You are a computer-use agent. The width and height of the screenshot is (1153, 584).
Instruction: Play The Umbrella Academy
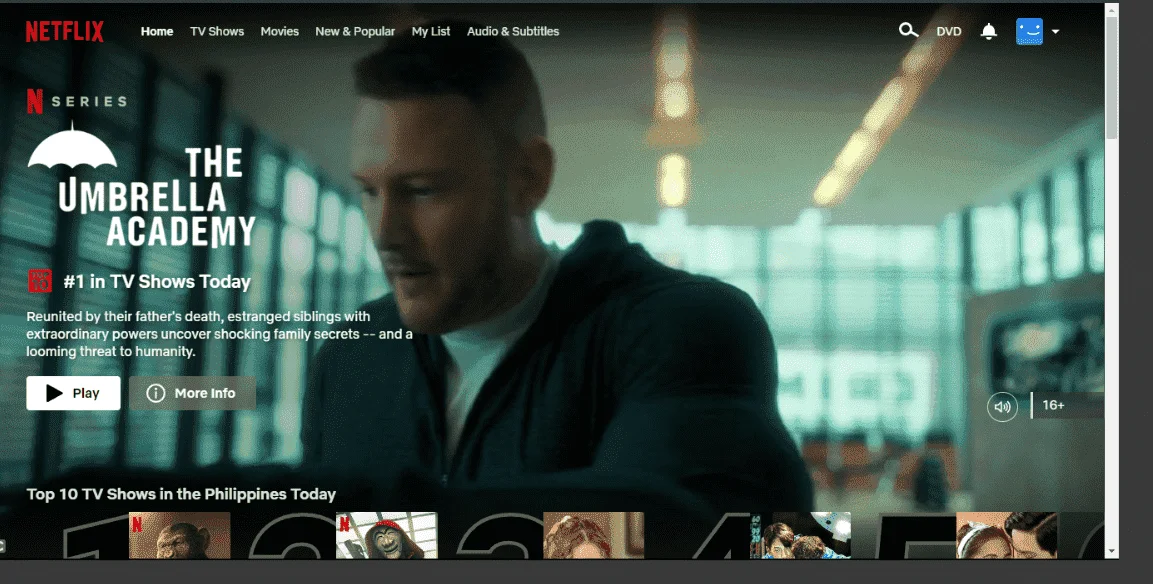pos(74,393)
